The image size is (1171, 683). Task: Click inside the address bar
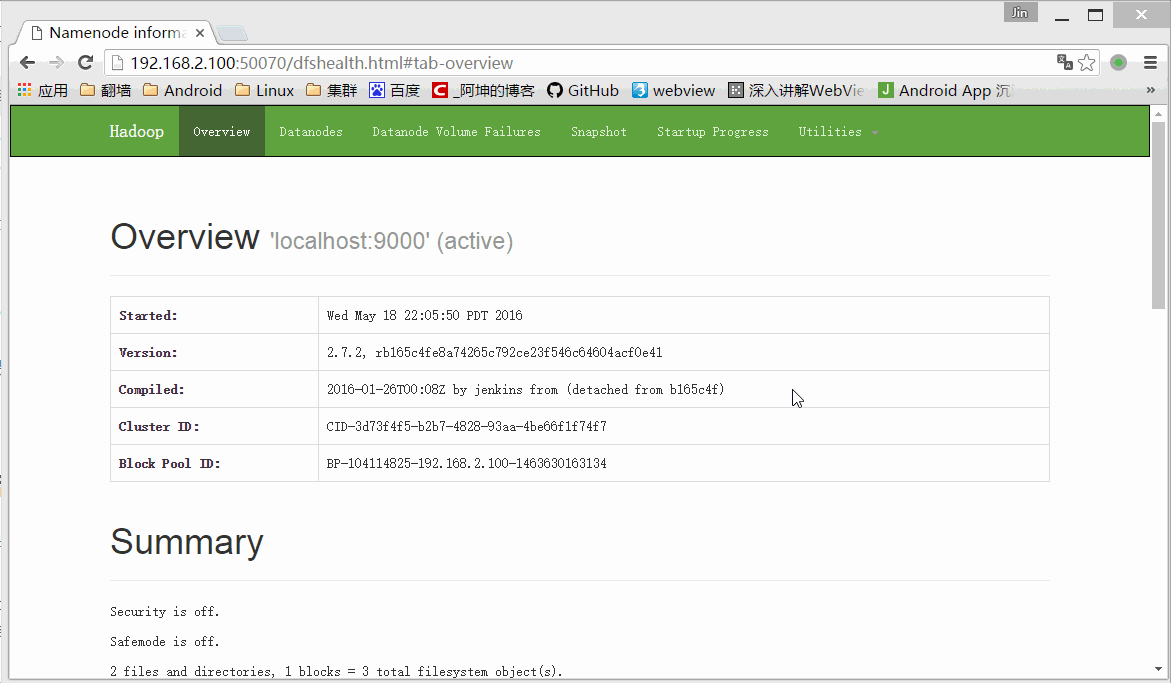400,62
